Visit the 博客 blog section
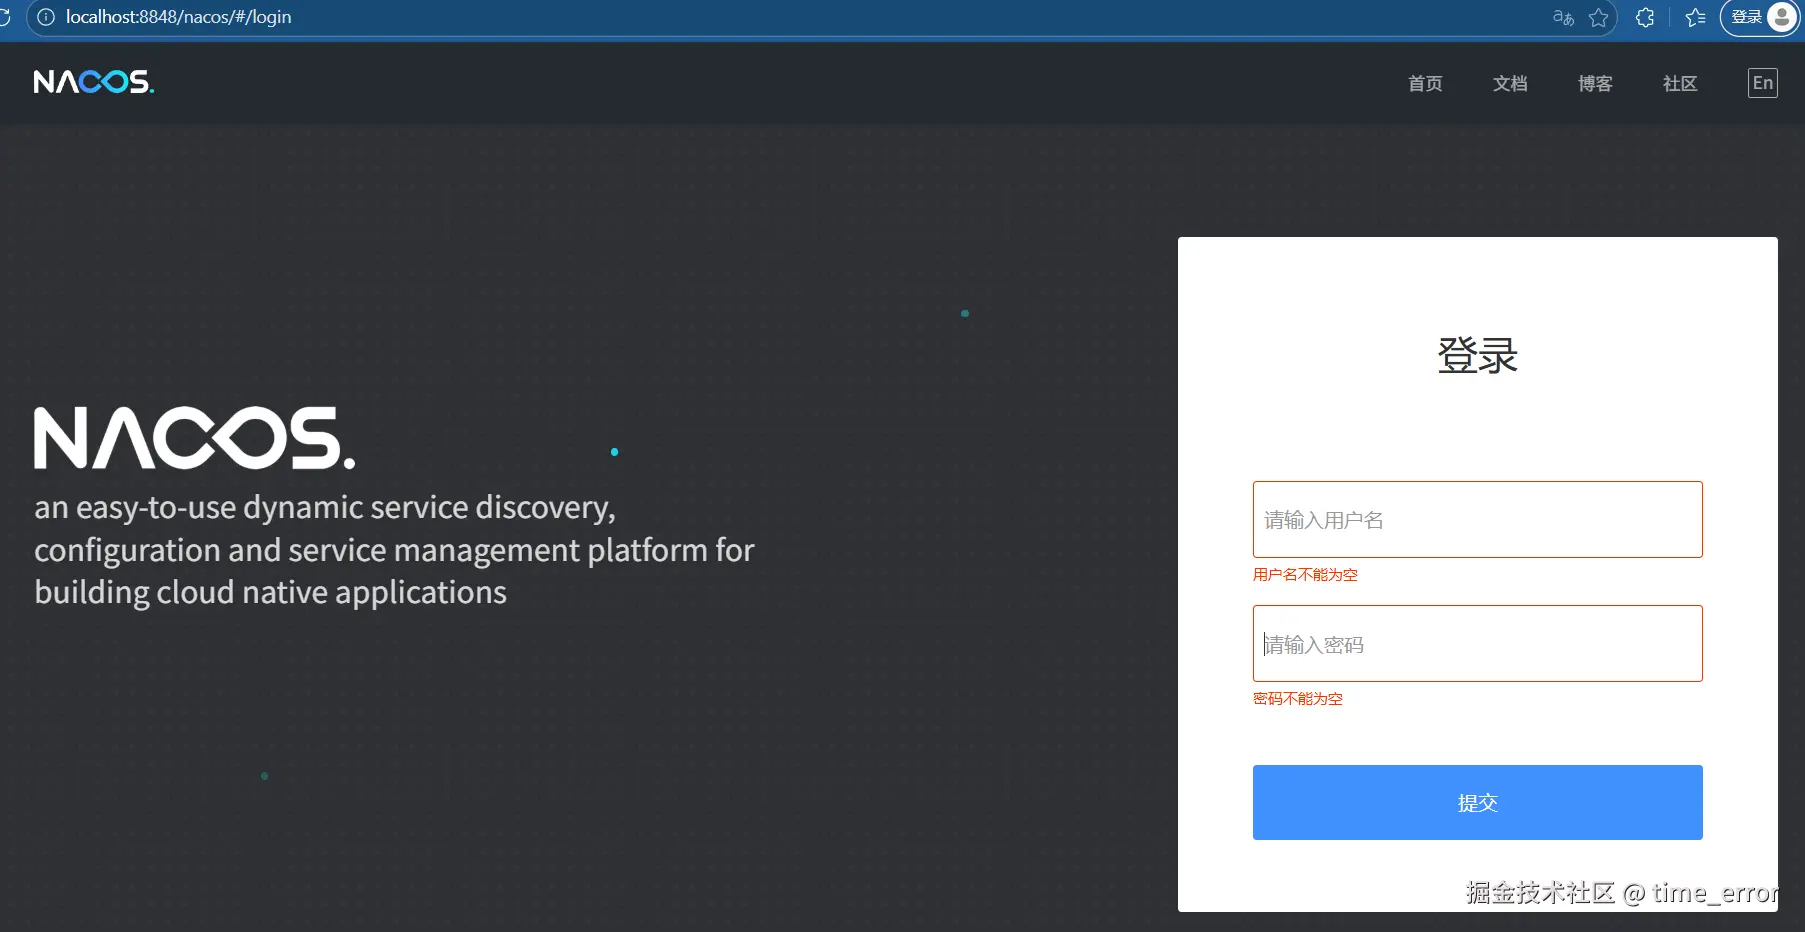The height and width of the screenshot is (932, 1805). pos(1594,84)
